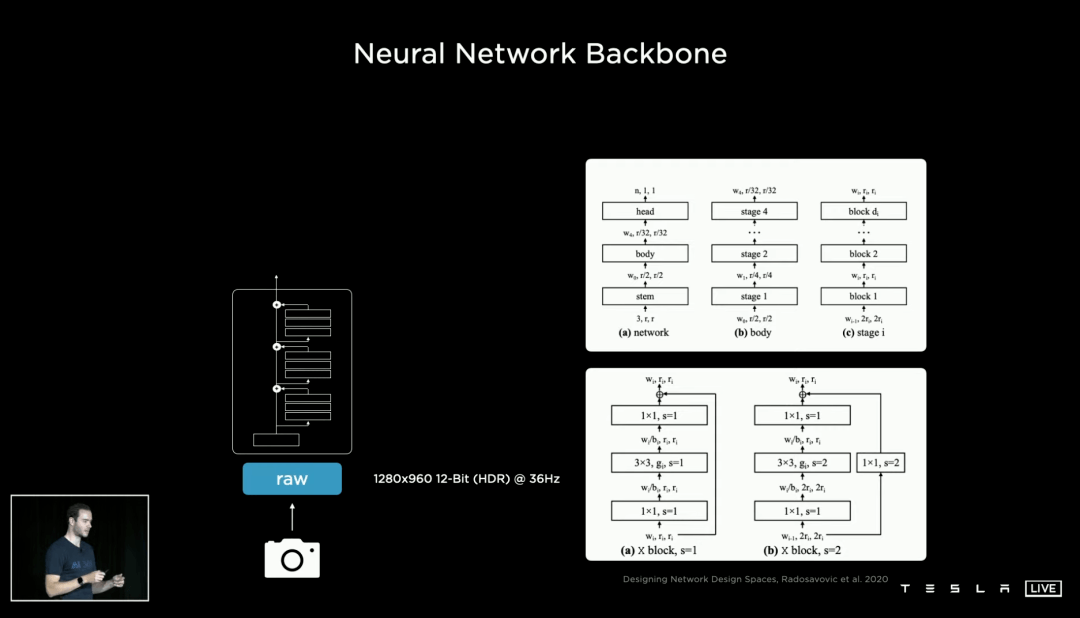Click the block d_i box
This screenshot has height=618, width=1080.
click(863, 212)
